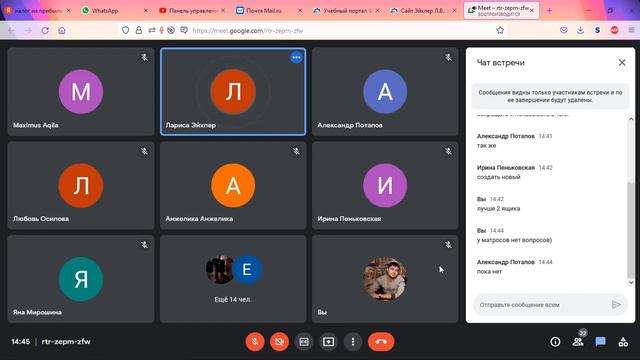Go to the browser home page
The height and width of the screenshot is (360, 640).
tap(62, 30)
